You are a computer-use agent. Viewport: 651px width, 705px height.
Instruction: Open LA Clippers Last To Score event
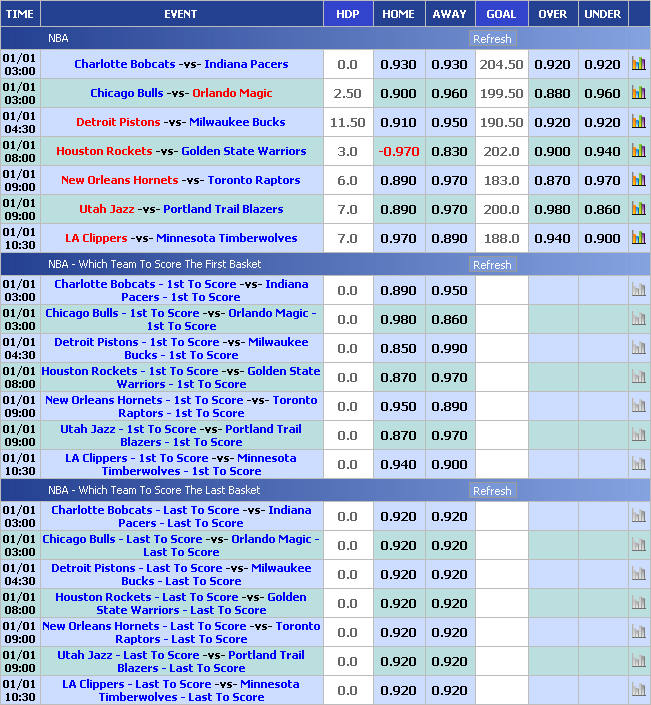181,690
